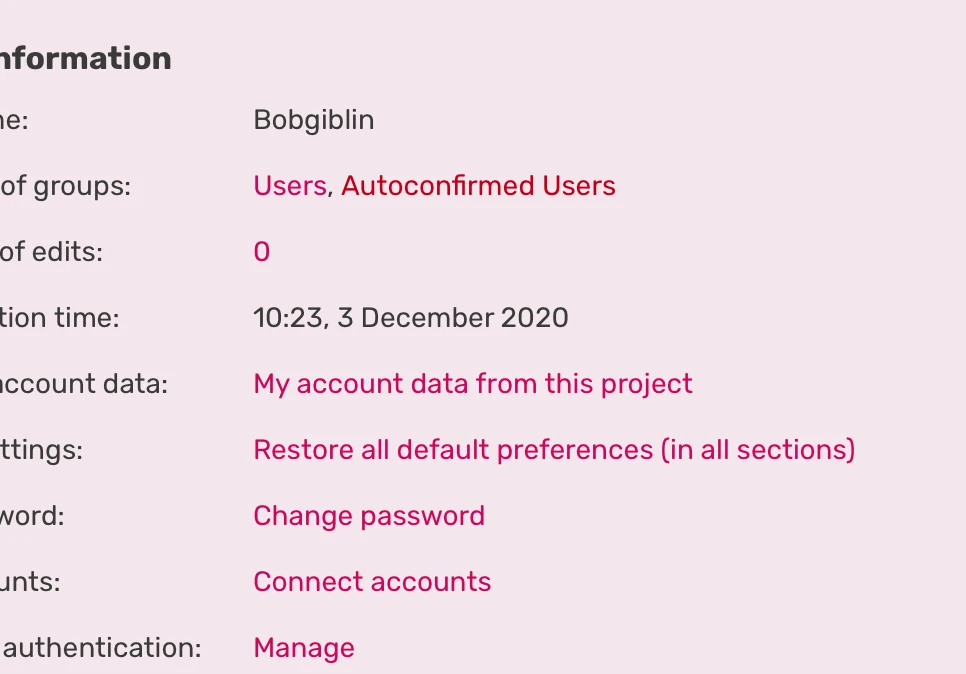Click the settings row label

click(x=41, y=450)
